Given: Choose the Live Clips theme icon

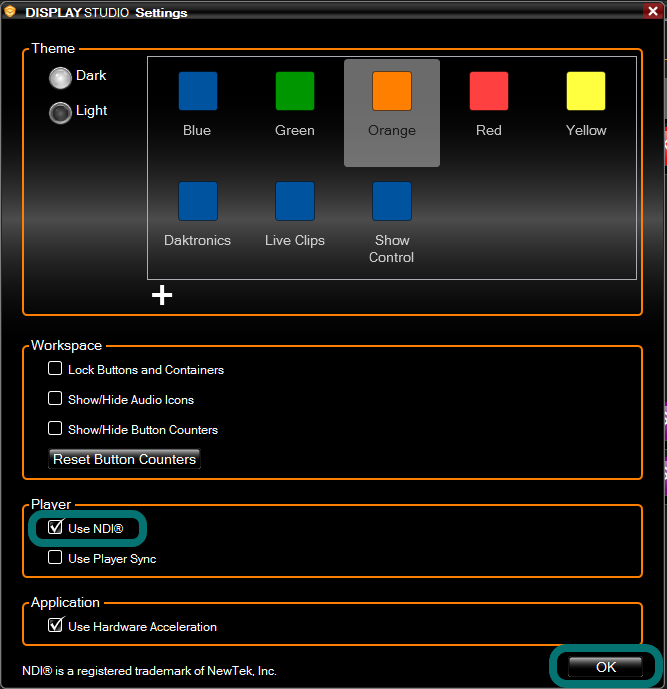Looking at the screenshot, I should click(x=295, y=201).
